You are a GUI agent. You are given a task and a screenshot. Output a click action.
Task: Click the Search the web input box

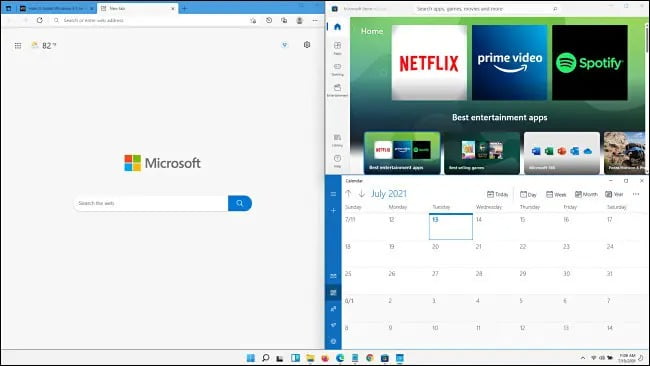151,203
